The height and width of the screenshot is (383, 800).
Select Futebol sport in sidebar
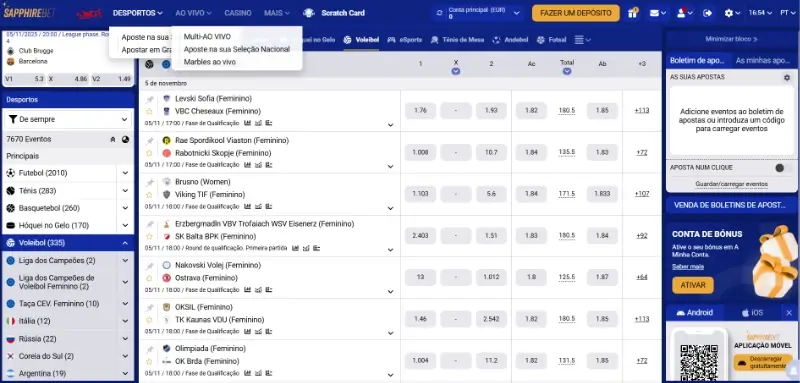pyautogui.click(x=43, y=173)
